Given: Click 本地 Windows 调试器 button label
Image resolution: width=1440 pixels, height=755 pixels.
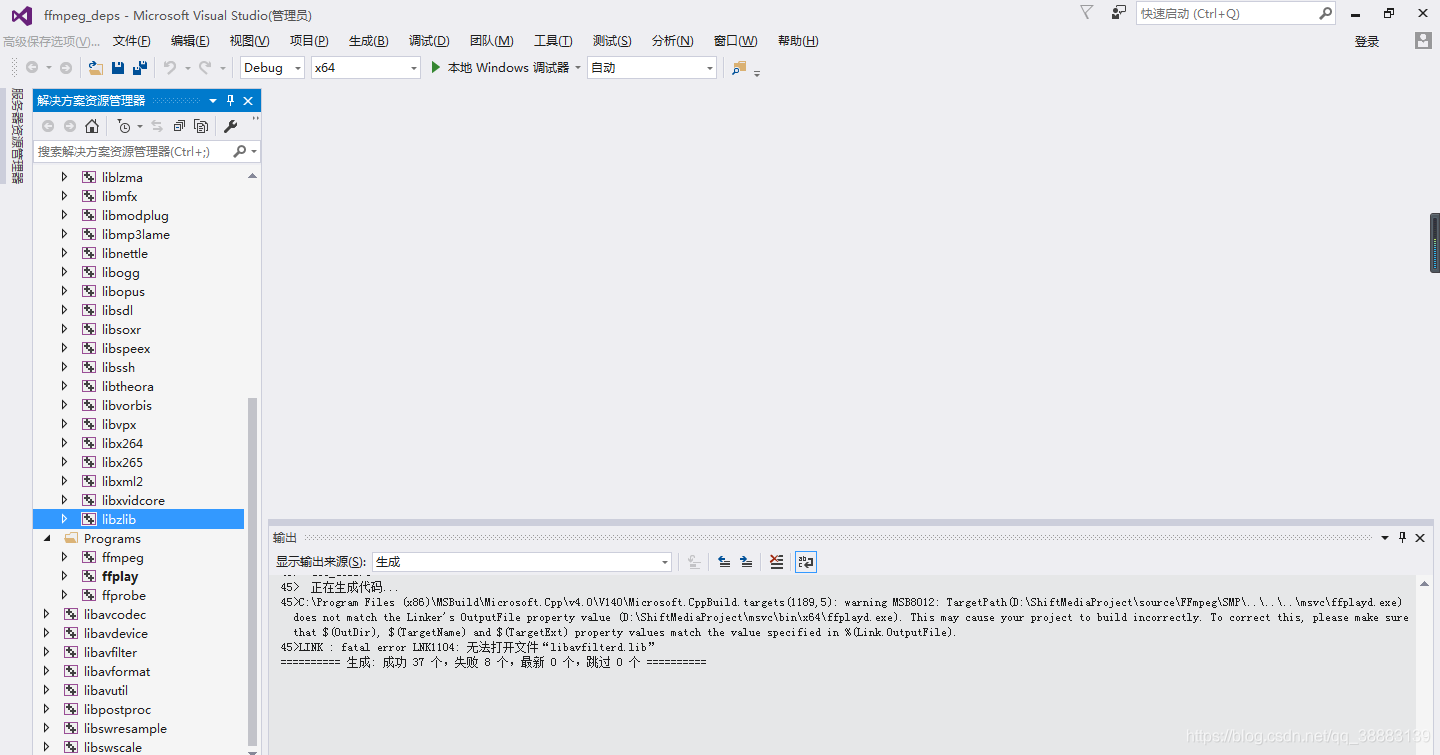Looking at the screenshot, I should click(508, 67).
